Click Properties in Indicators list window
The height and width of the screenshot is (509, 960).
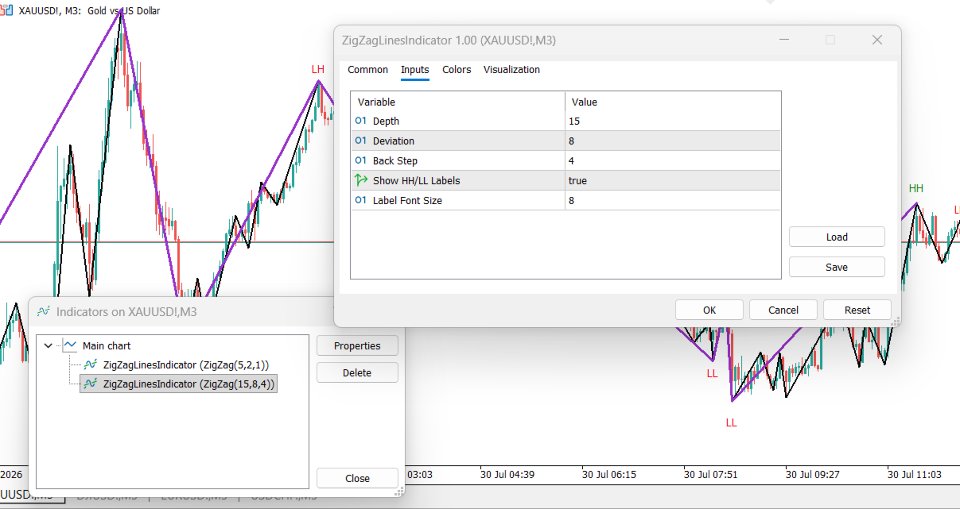[357, 345]
